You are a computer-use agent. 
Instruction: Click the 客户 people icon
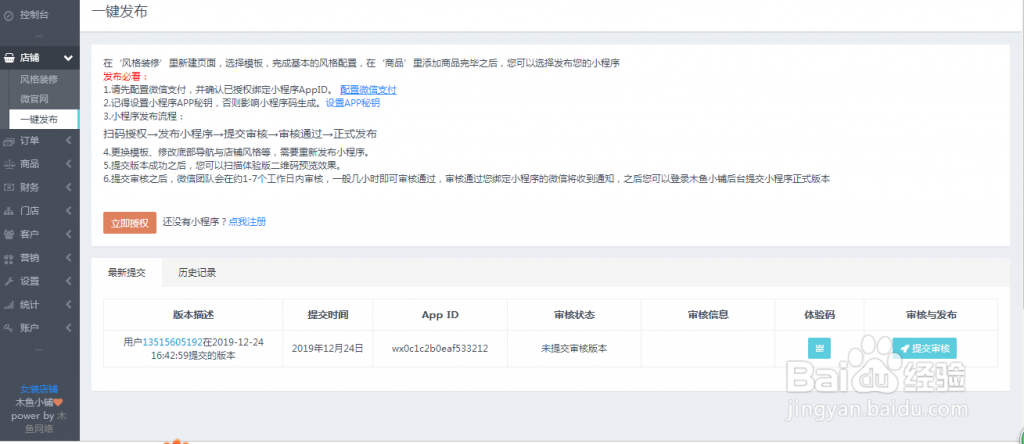point(9,234)
